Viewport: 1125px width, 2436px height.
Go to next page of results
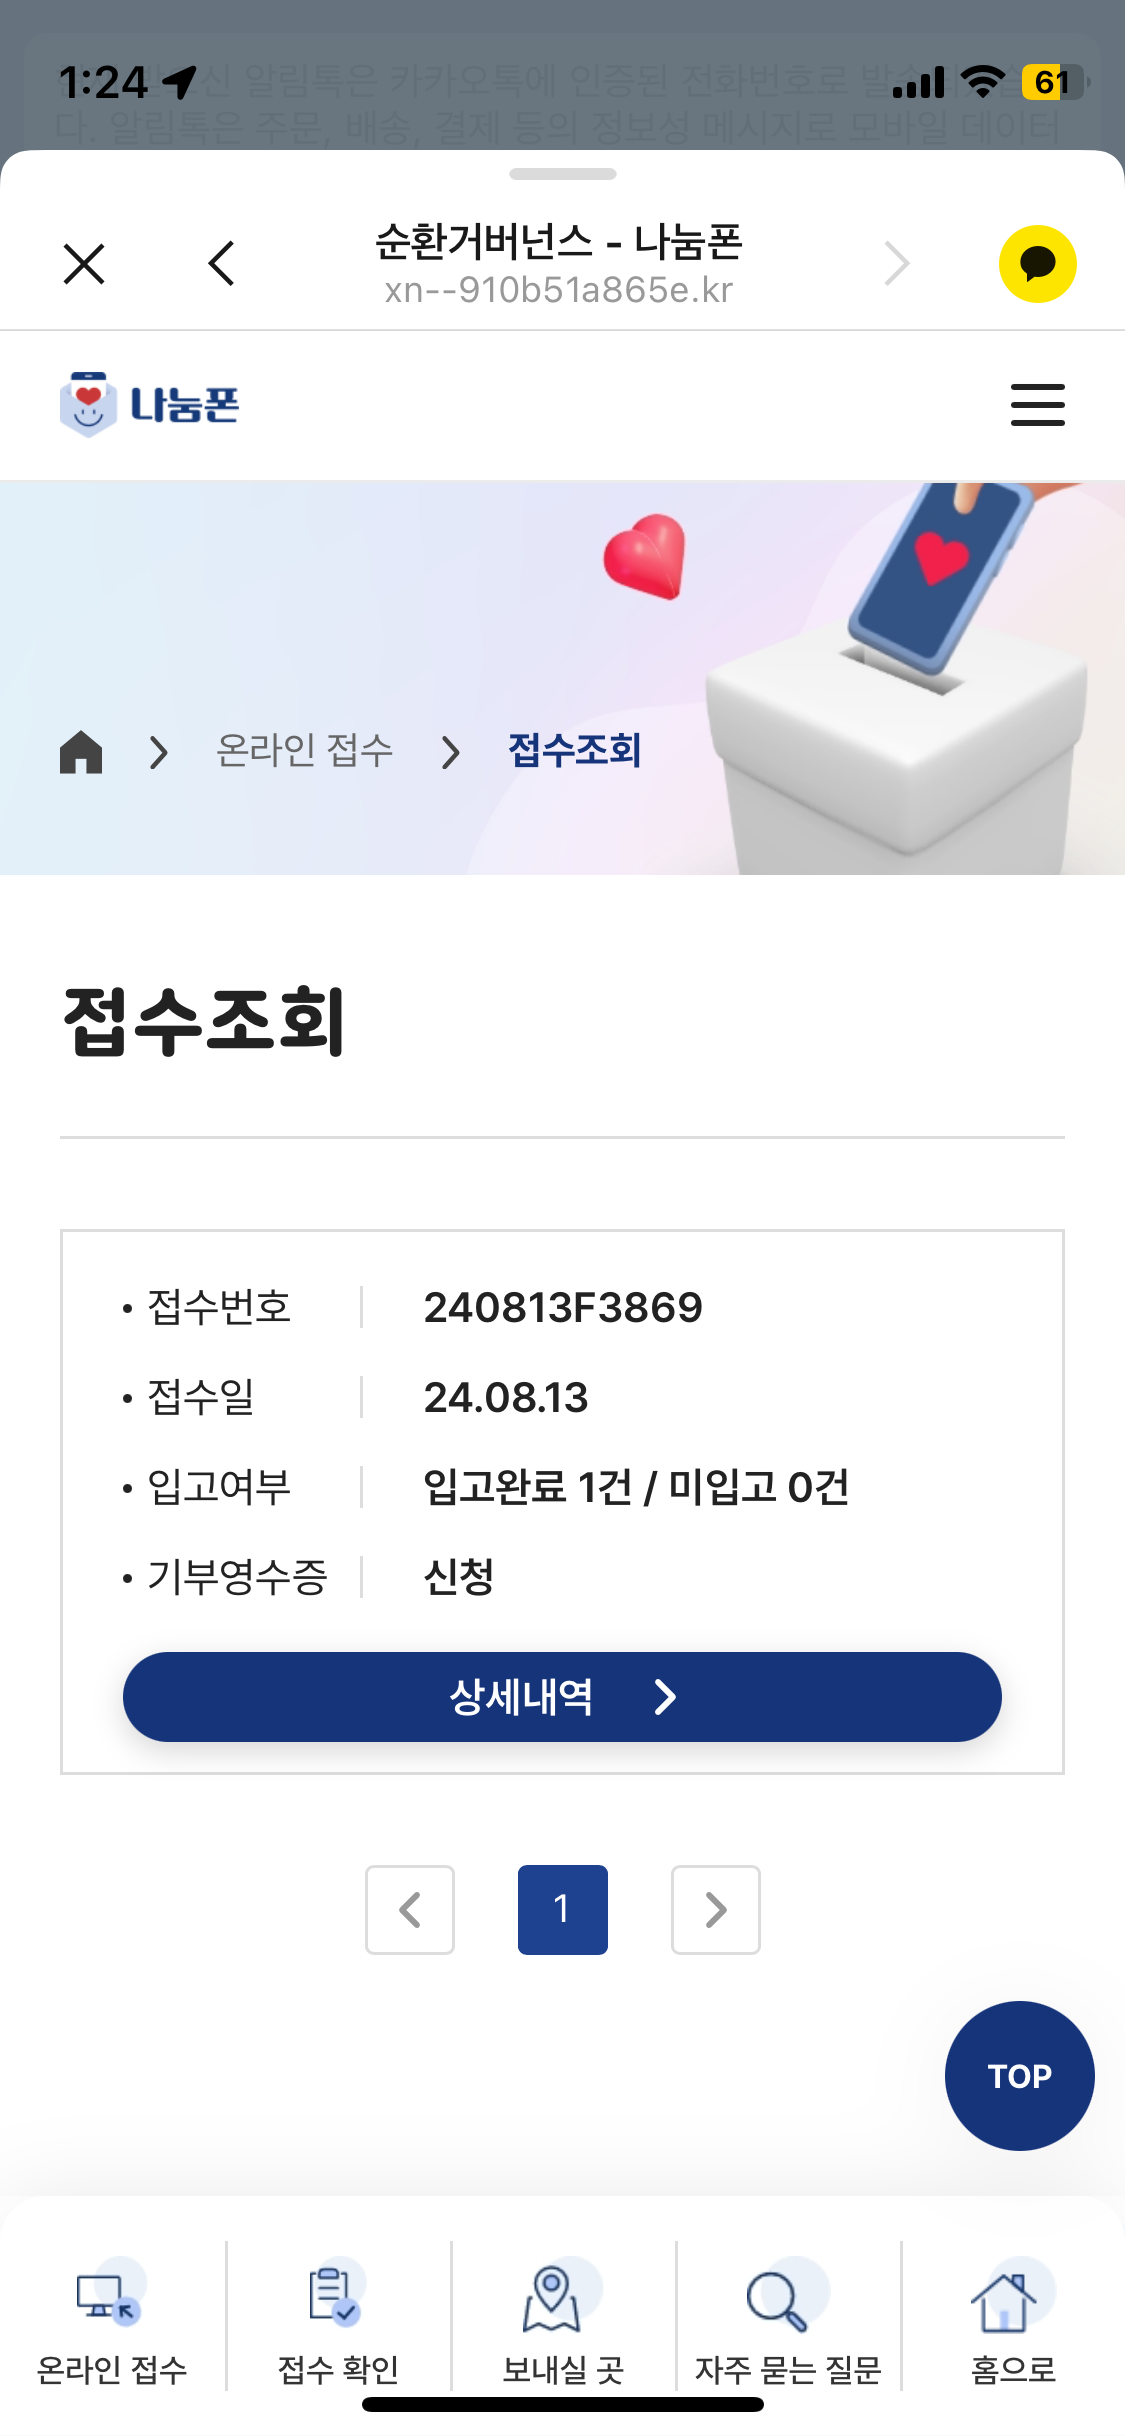click(716, 1910)
